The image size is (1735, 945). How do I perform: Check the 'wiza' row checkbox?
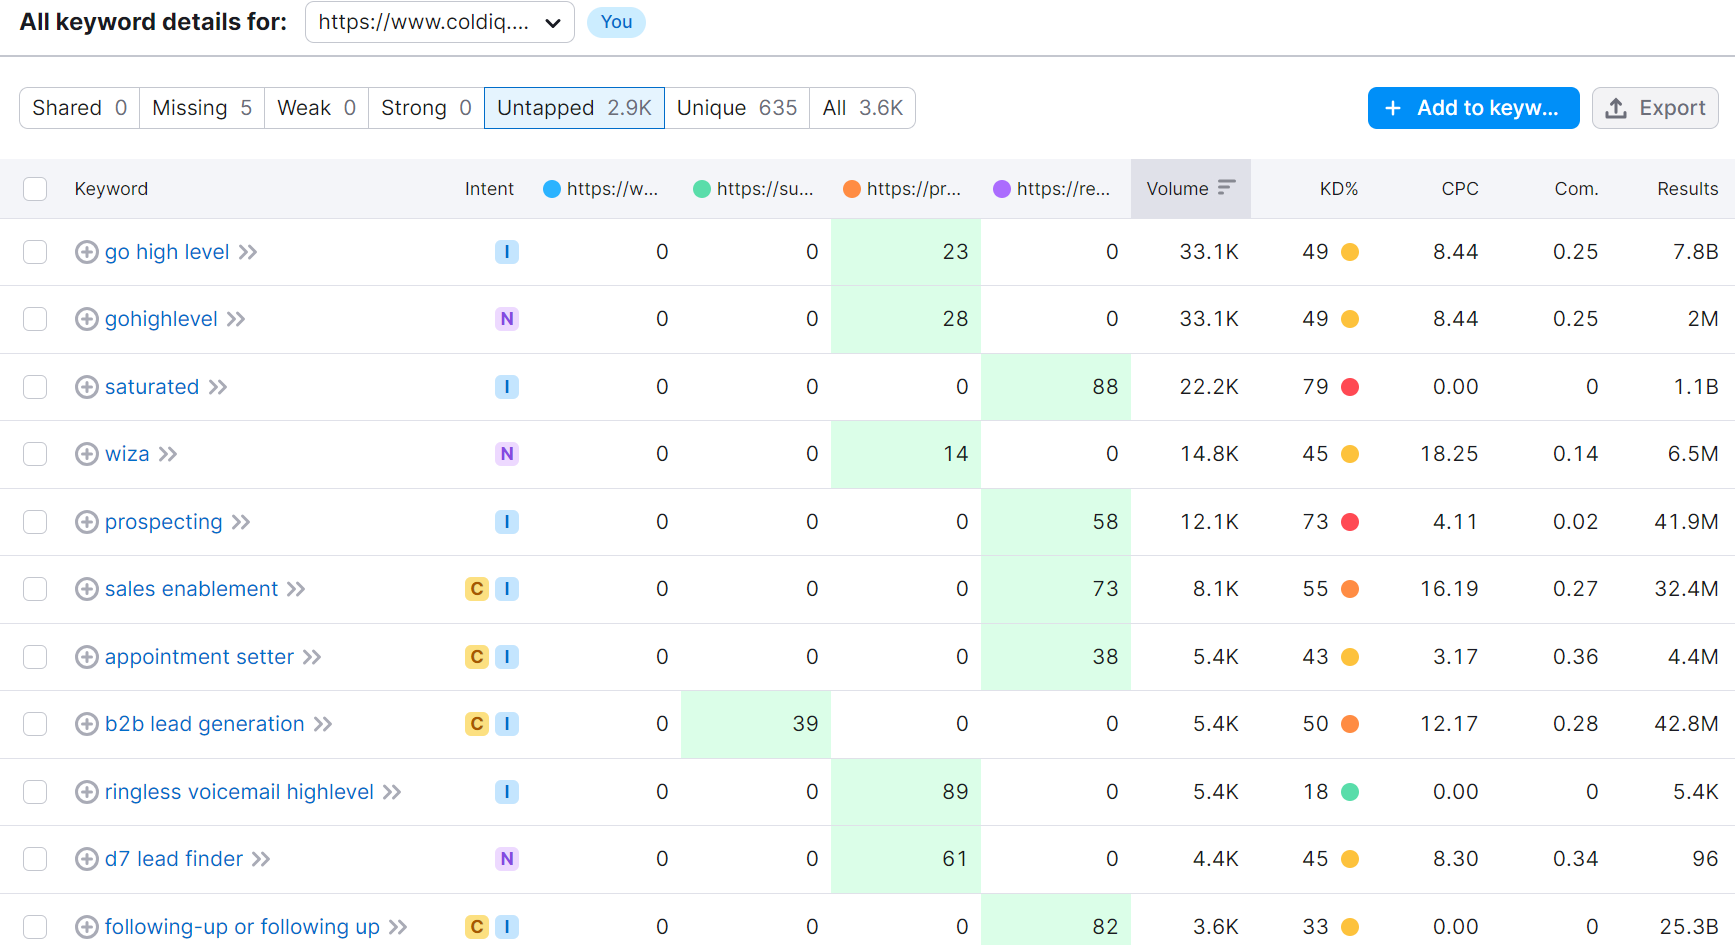point(35,454)
